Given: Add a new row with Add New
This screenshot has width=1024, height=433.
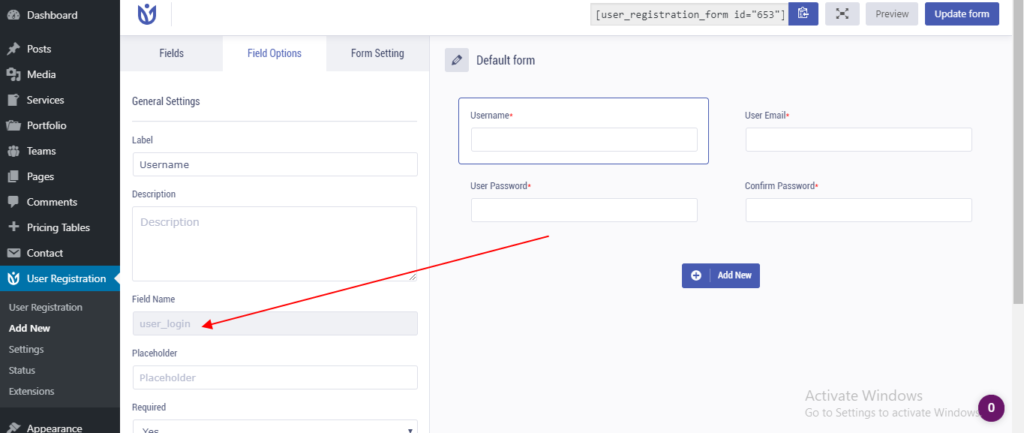Looking at the screenshot, I should coord(720,276).
